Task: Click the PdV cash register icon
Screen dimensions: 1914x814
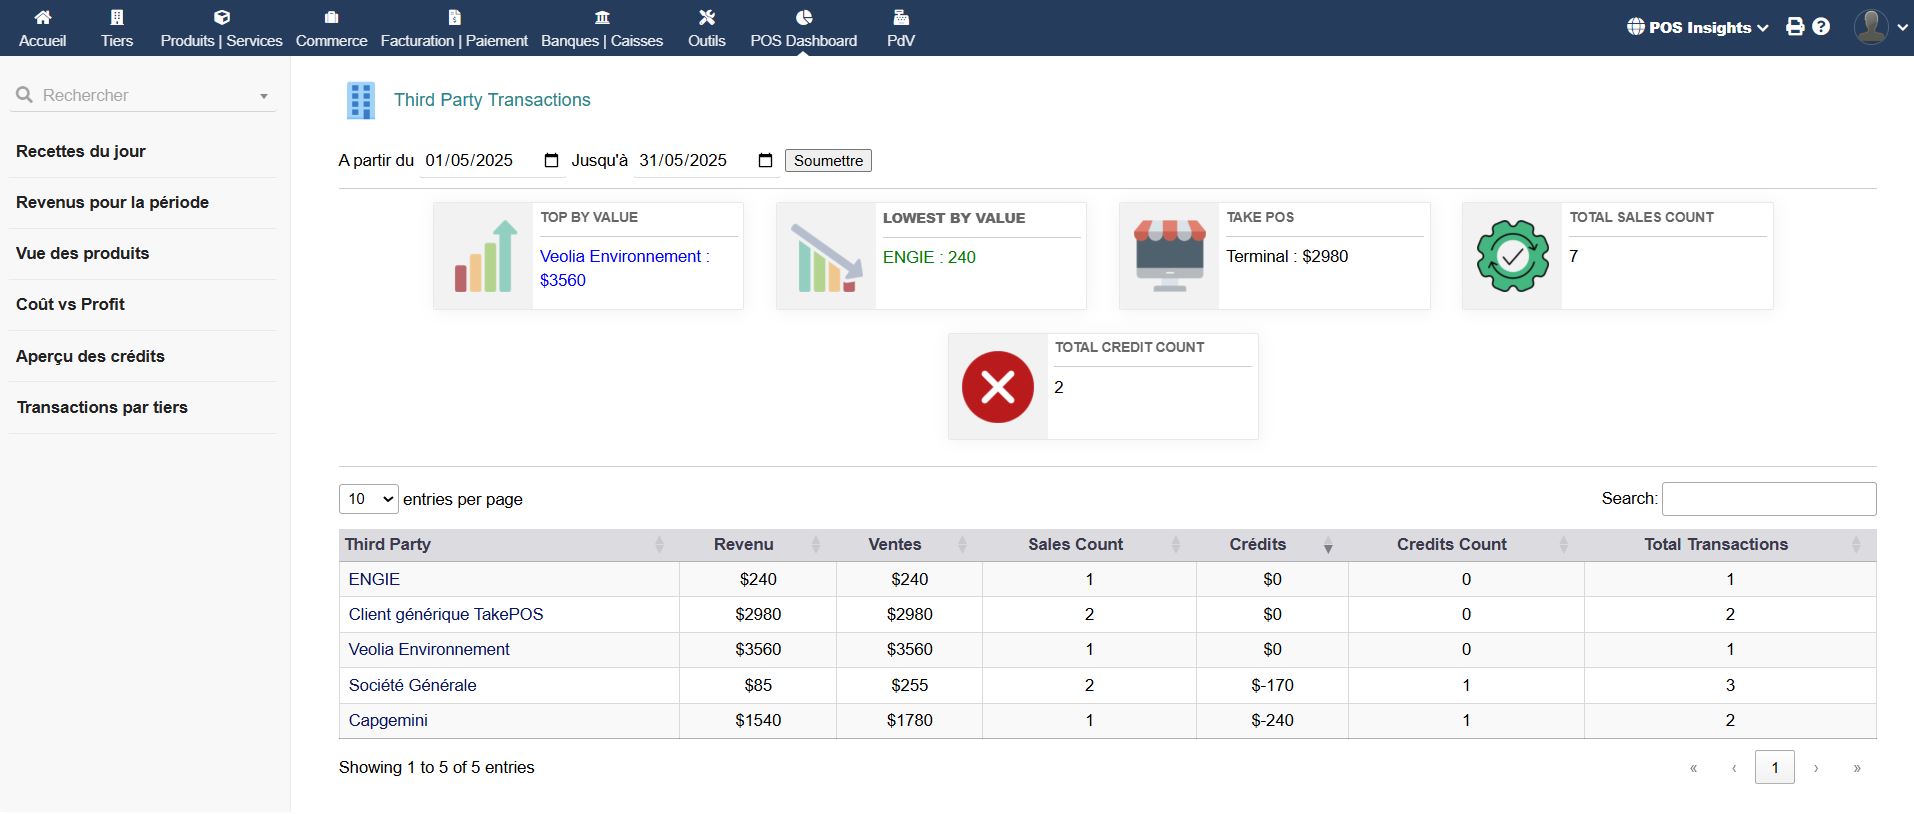Action: point(900,17)
